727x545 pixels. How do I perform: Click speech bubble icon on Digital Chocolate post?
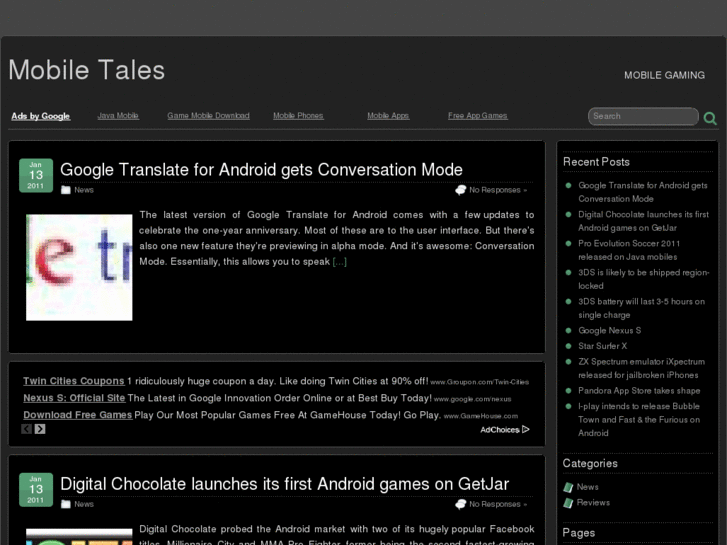tap(460, 504)
